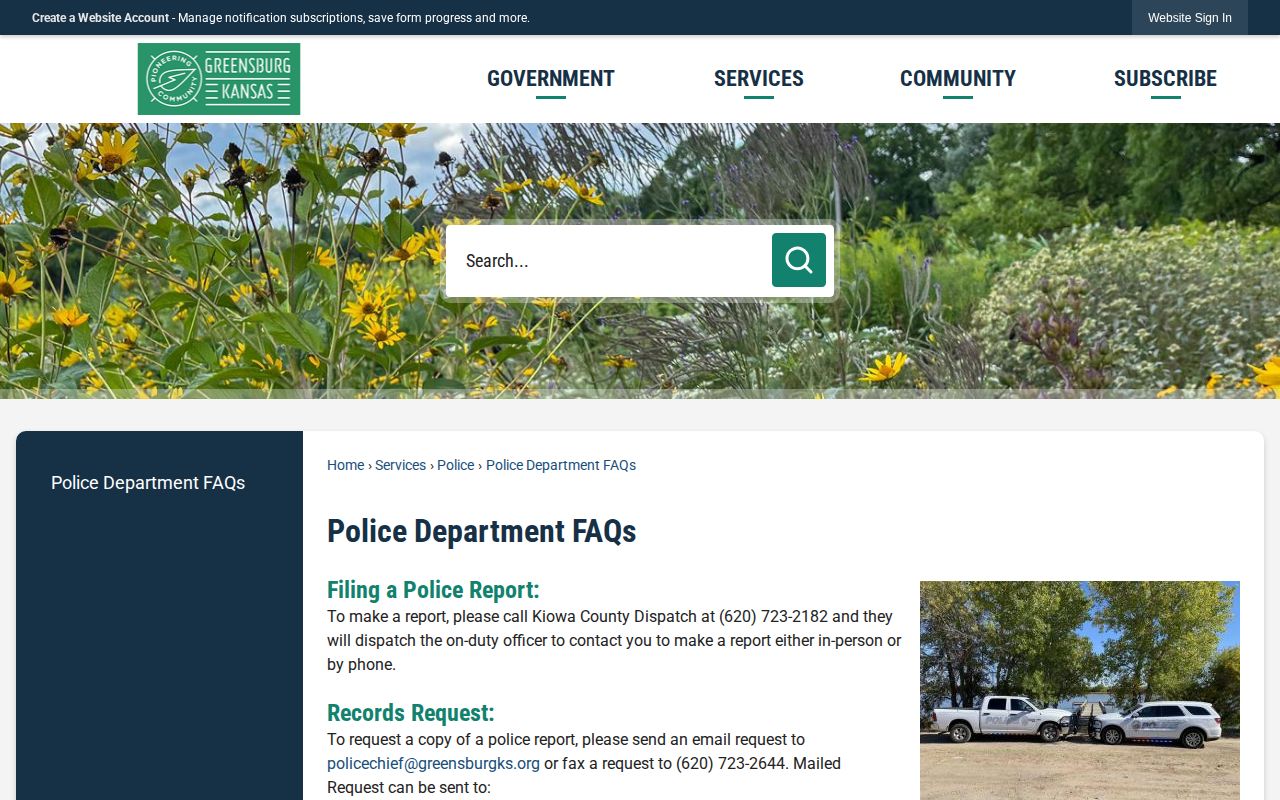The height and width of the screenshot is (800, 1280).
Task: Click the Website Sign In button
Action: pyautogui.click(x=1190, y=18)
